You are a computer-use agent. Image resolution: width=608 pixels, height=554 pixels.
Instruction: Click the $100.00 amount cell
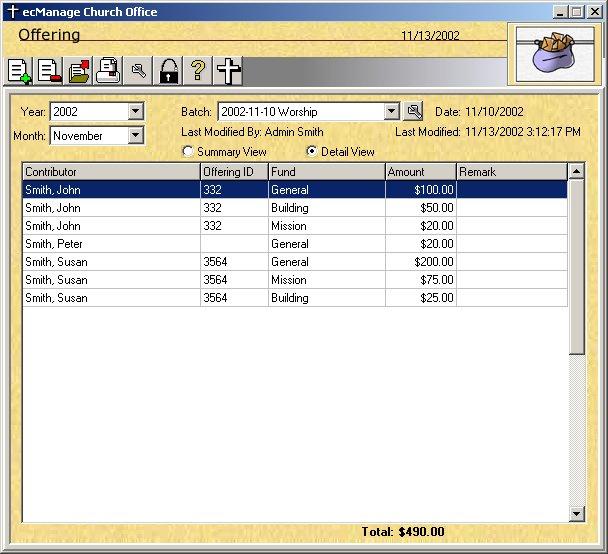[x=421, y=190]
